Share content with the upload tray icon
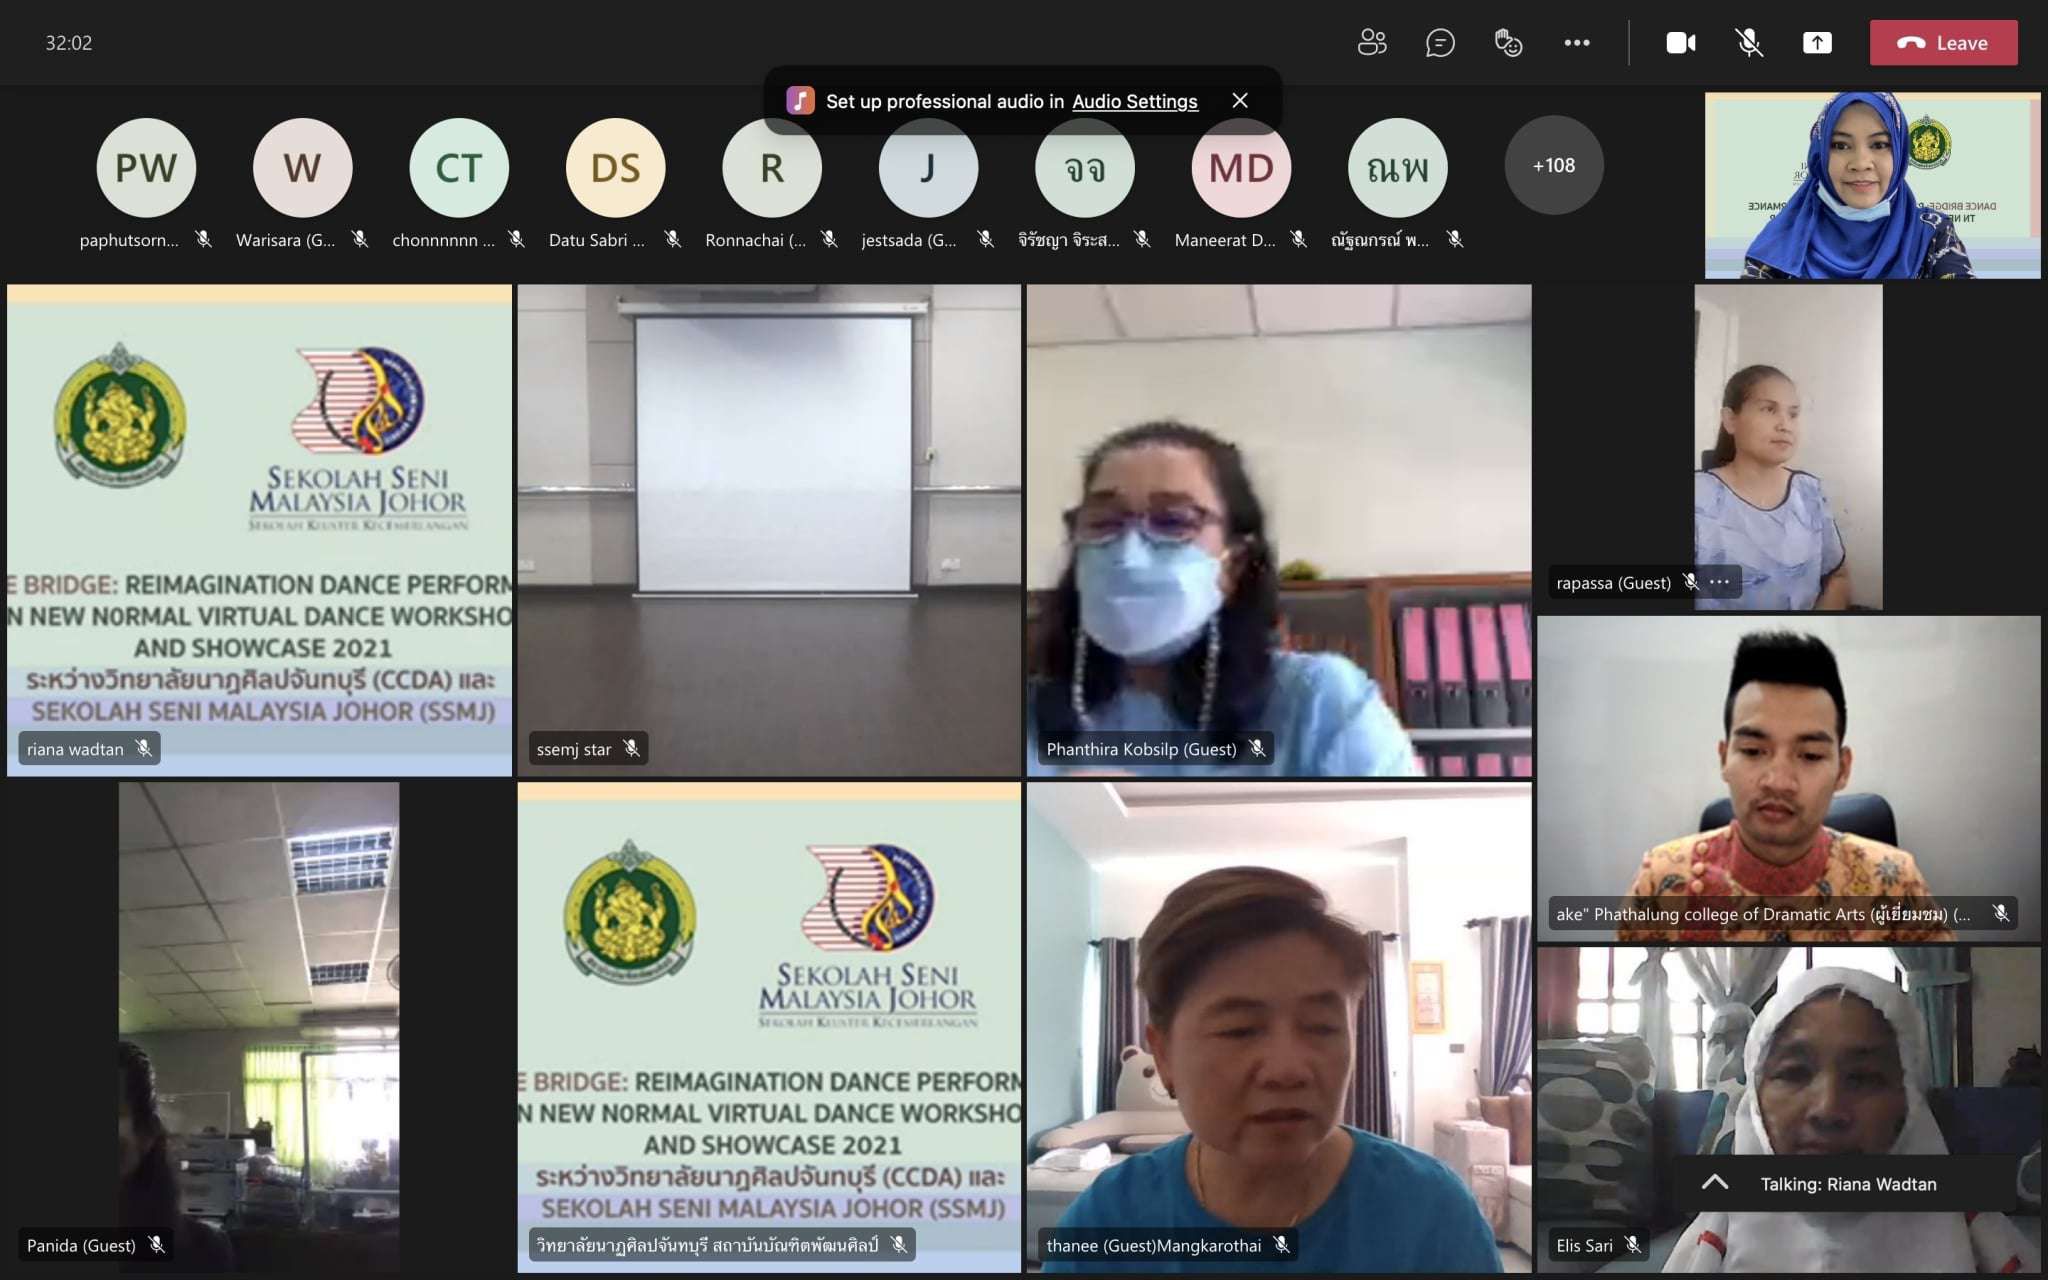Screen dimensions: 2048x1280 tap(1817, 43)
